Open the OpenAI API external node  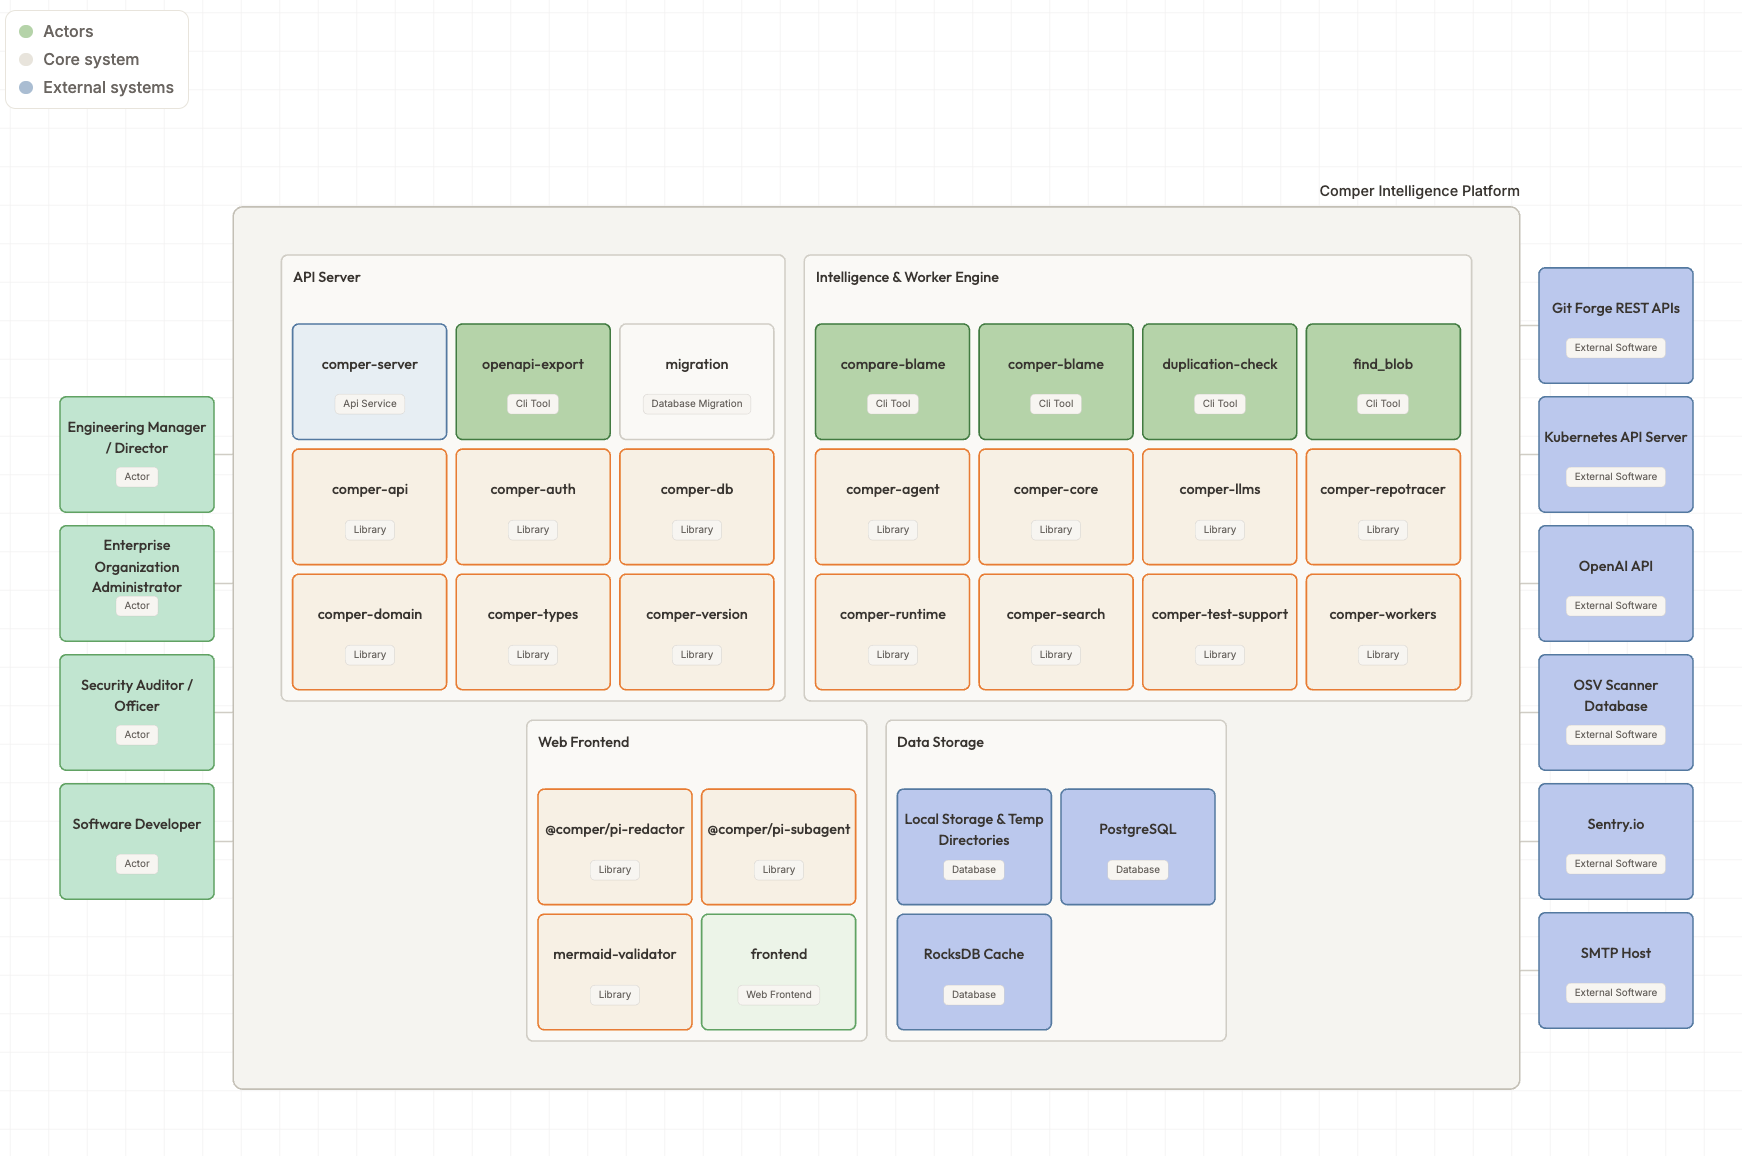[1616, 584]
